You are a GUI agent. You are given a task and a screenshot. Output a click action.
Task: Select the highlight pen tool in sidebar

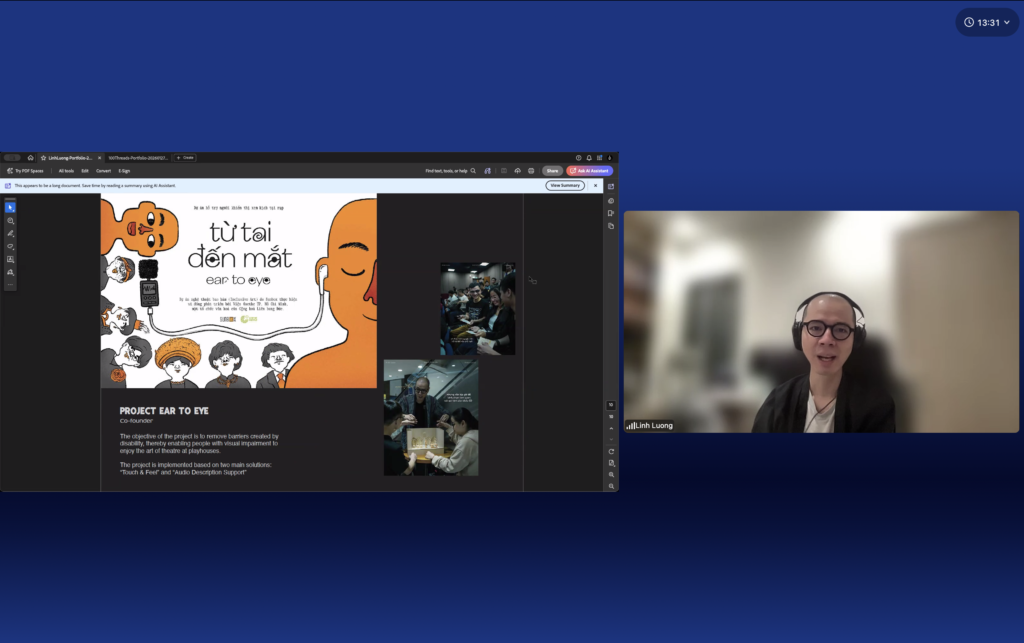pyautogui.click(x=10, y=234)
